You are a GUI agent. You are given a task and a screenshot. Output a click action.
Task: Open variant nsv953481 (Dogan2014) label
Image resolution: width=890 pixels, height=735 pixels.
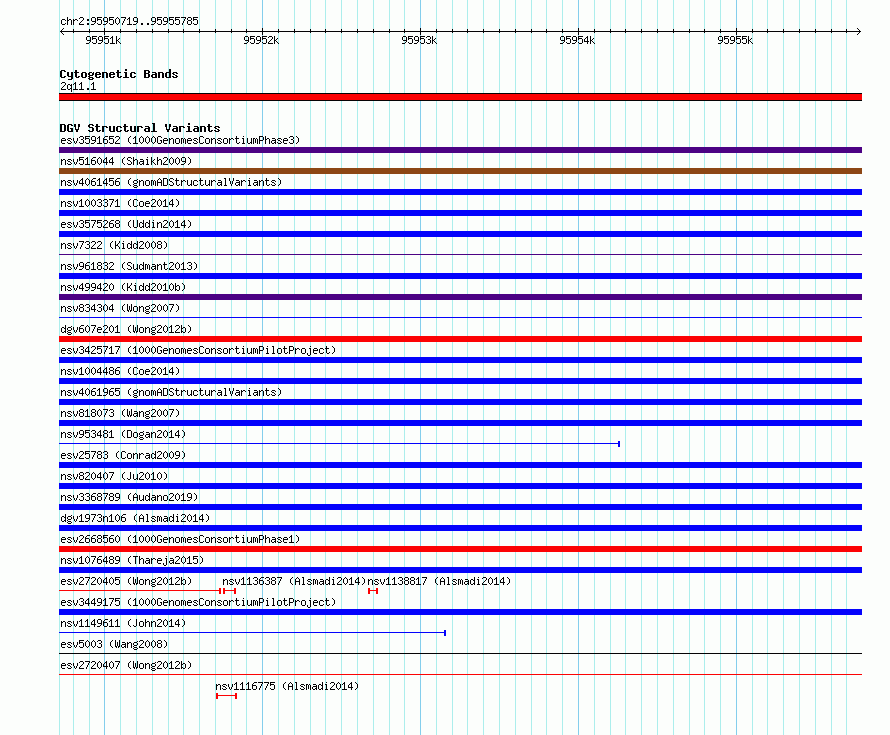123,434
